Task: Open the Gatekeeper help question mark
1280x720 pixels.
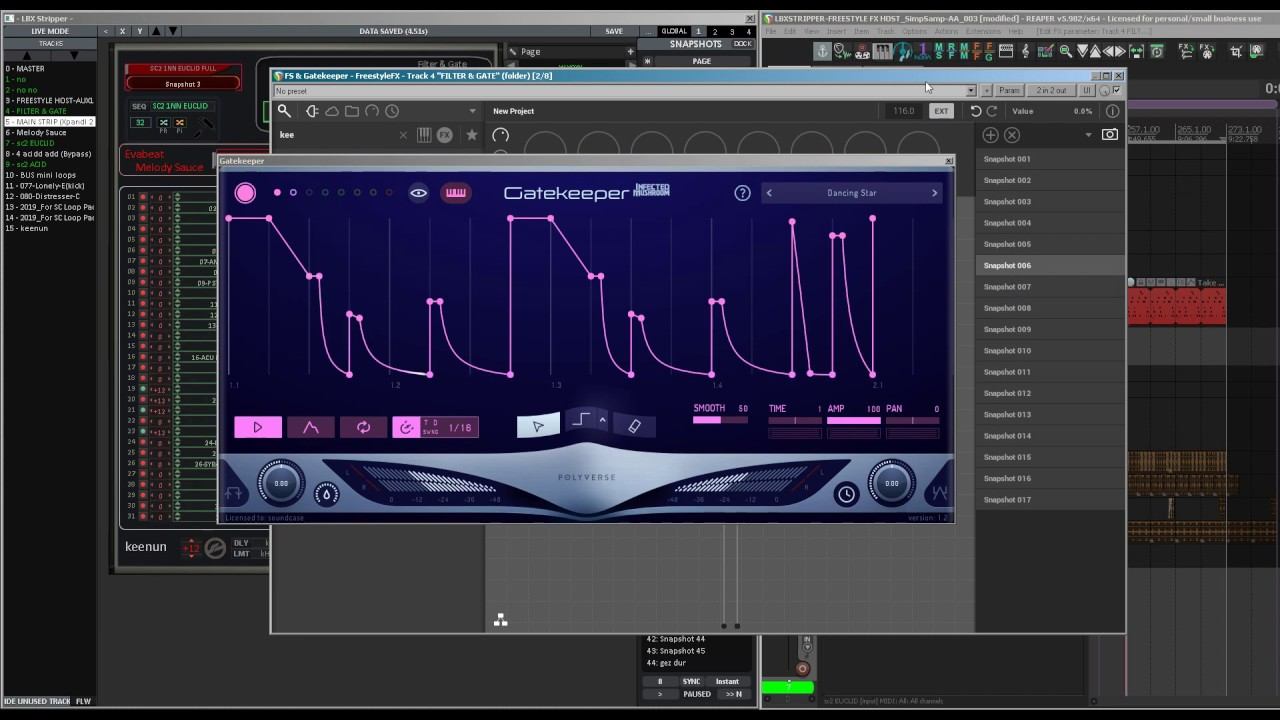Action: coord(742,193)
